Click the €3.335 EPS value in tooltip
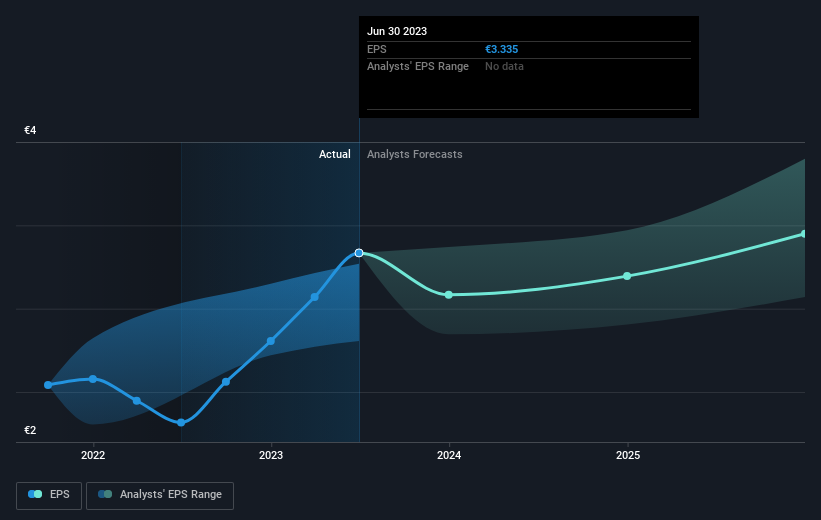821x520 pixels. coord(502,49)
